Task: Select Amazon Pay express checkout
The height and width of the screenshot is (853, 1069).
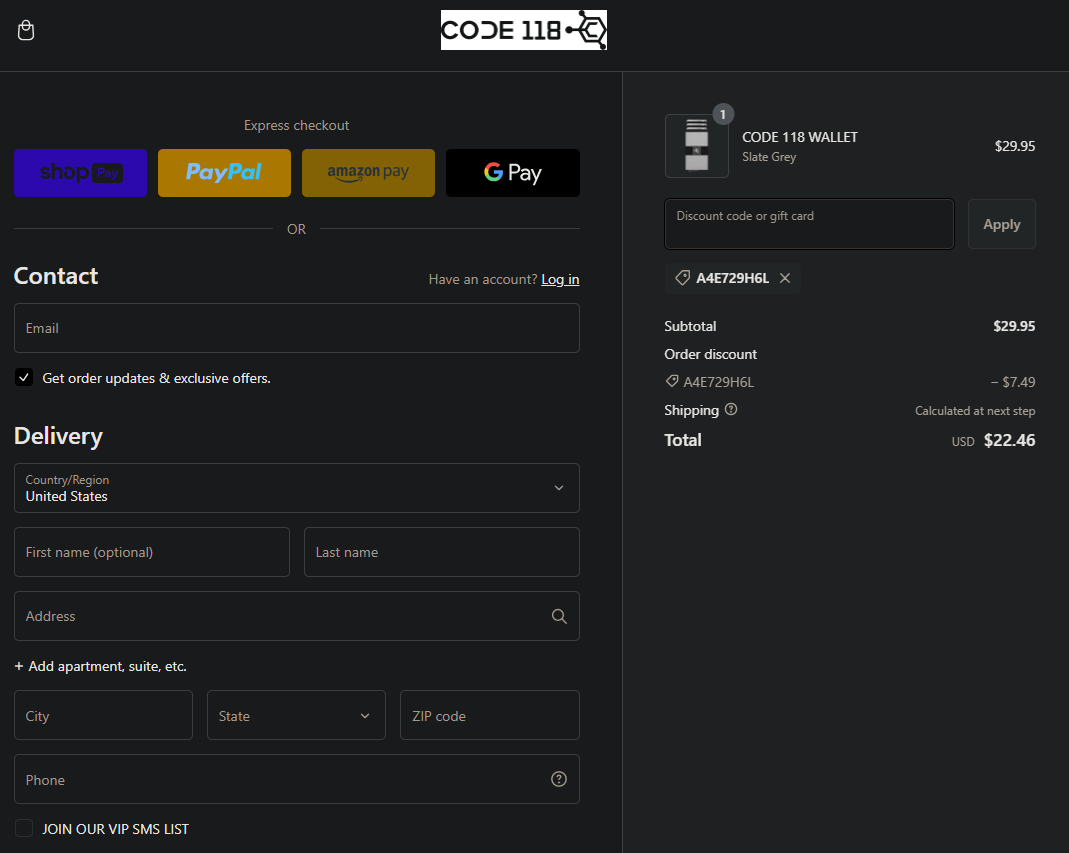Action: [x=368, y=173]
